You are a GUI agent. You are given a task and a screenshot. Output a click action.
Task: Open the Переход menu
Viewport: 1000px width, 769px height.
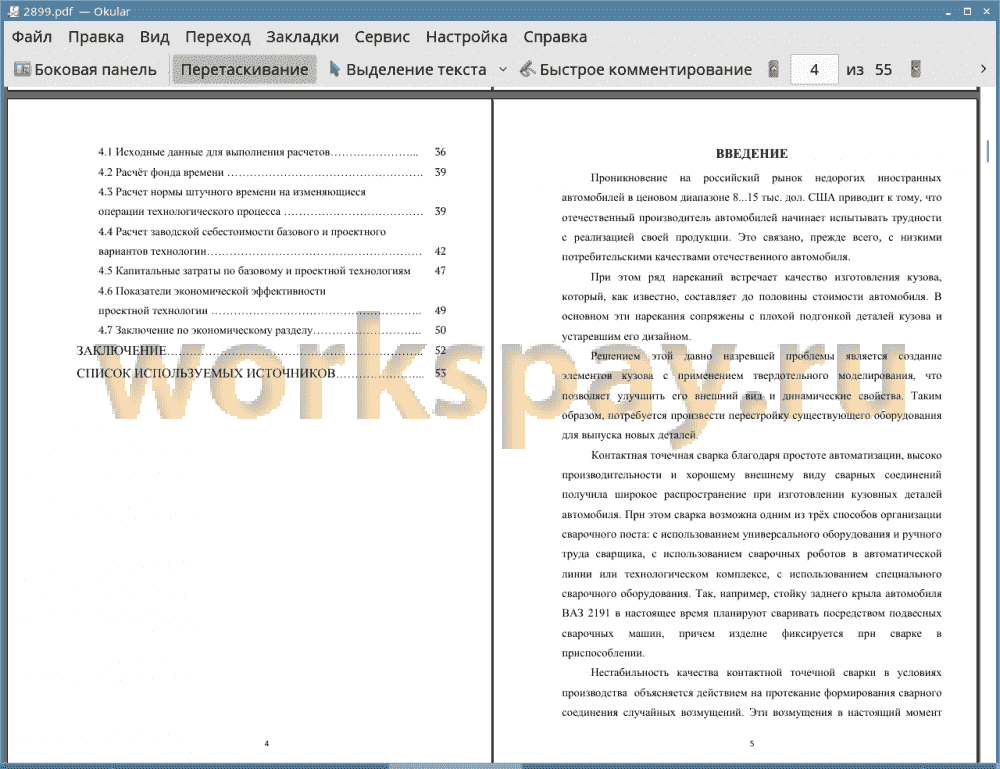point(217,37)
